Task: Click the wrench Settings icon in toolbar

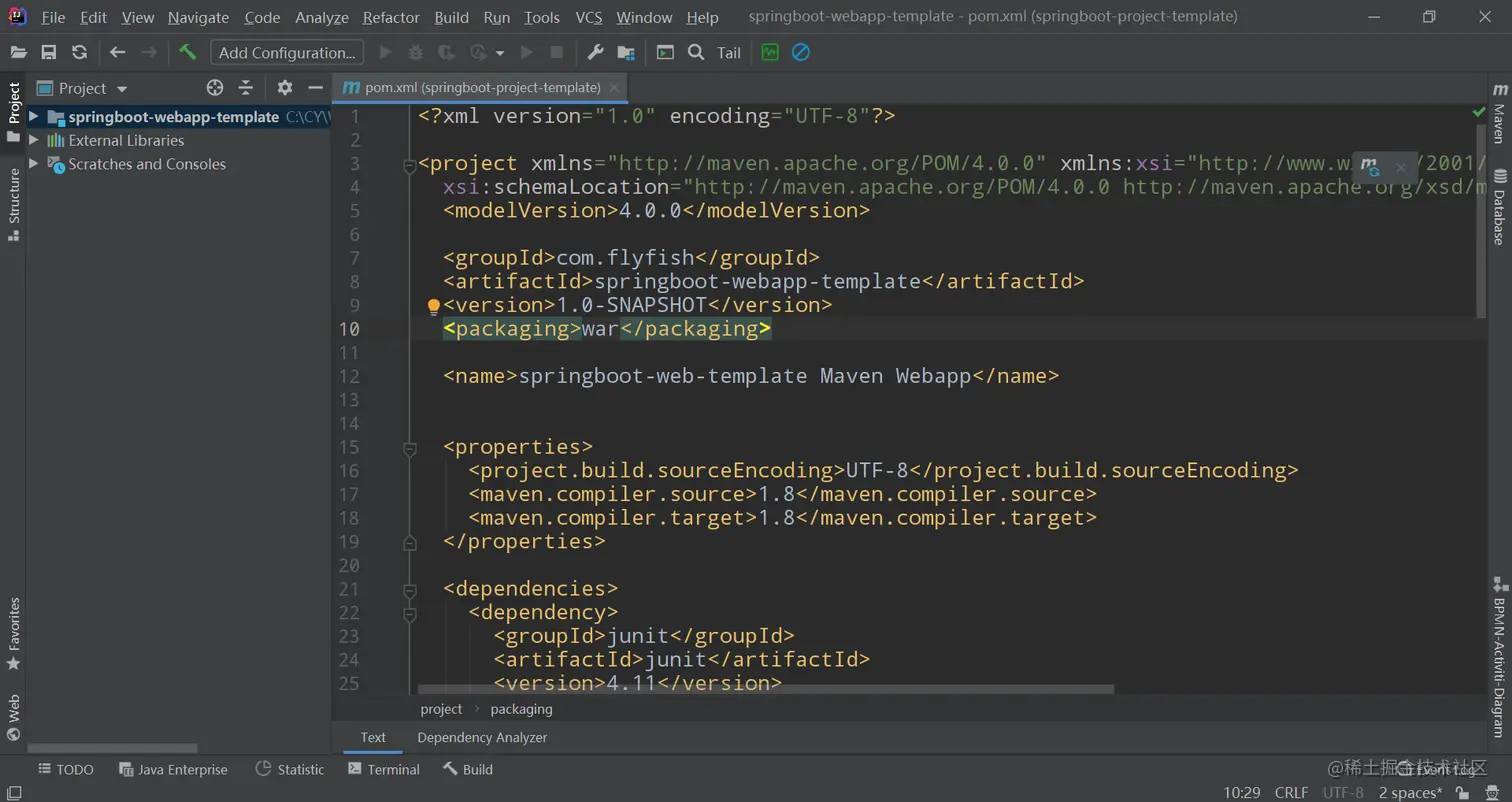Action: tap(595, 52)
